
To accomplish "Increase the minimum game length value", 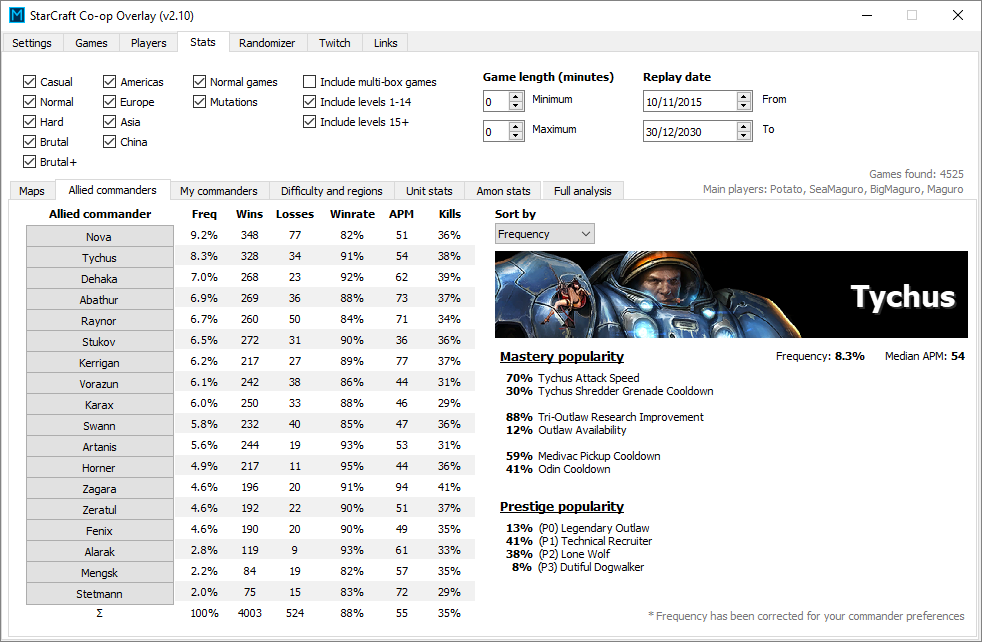I will pos(516,96).
